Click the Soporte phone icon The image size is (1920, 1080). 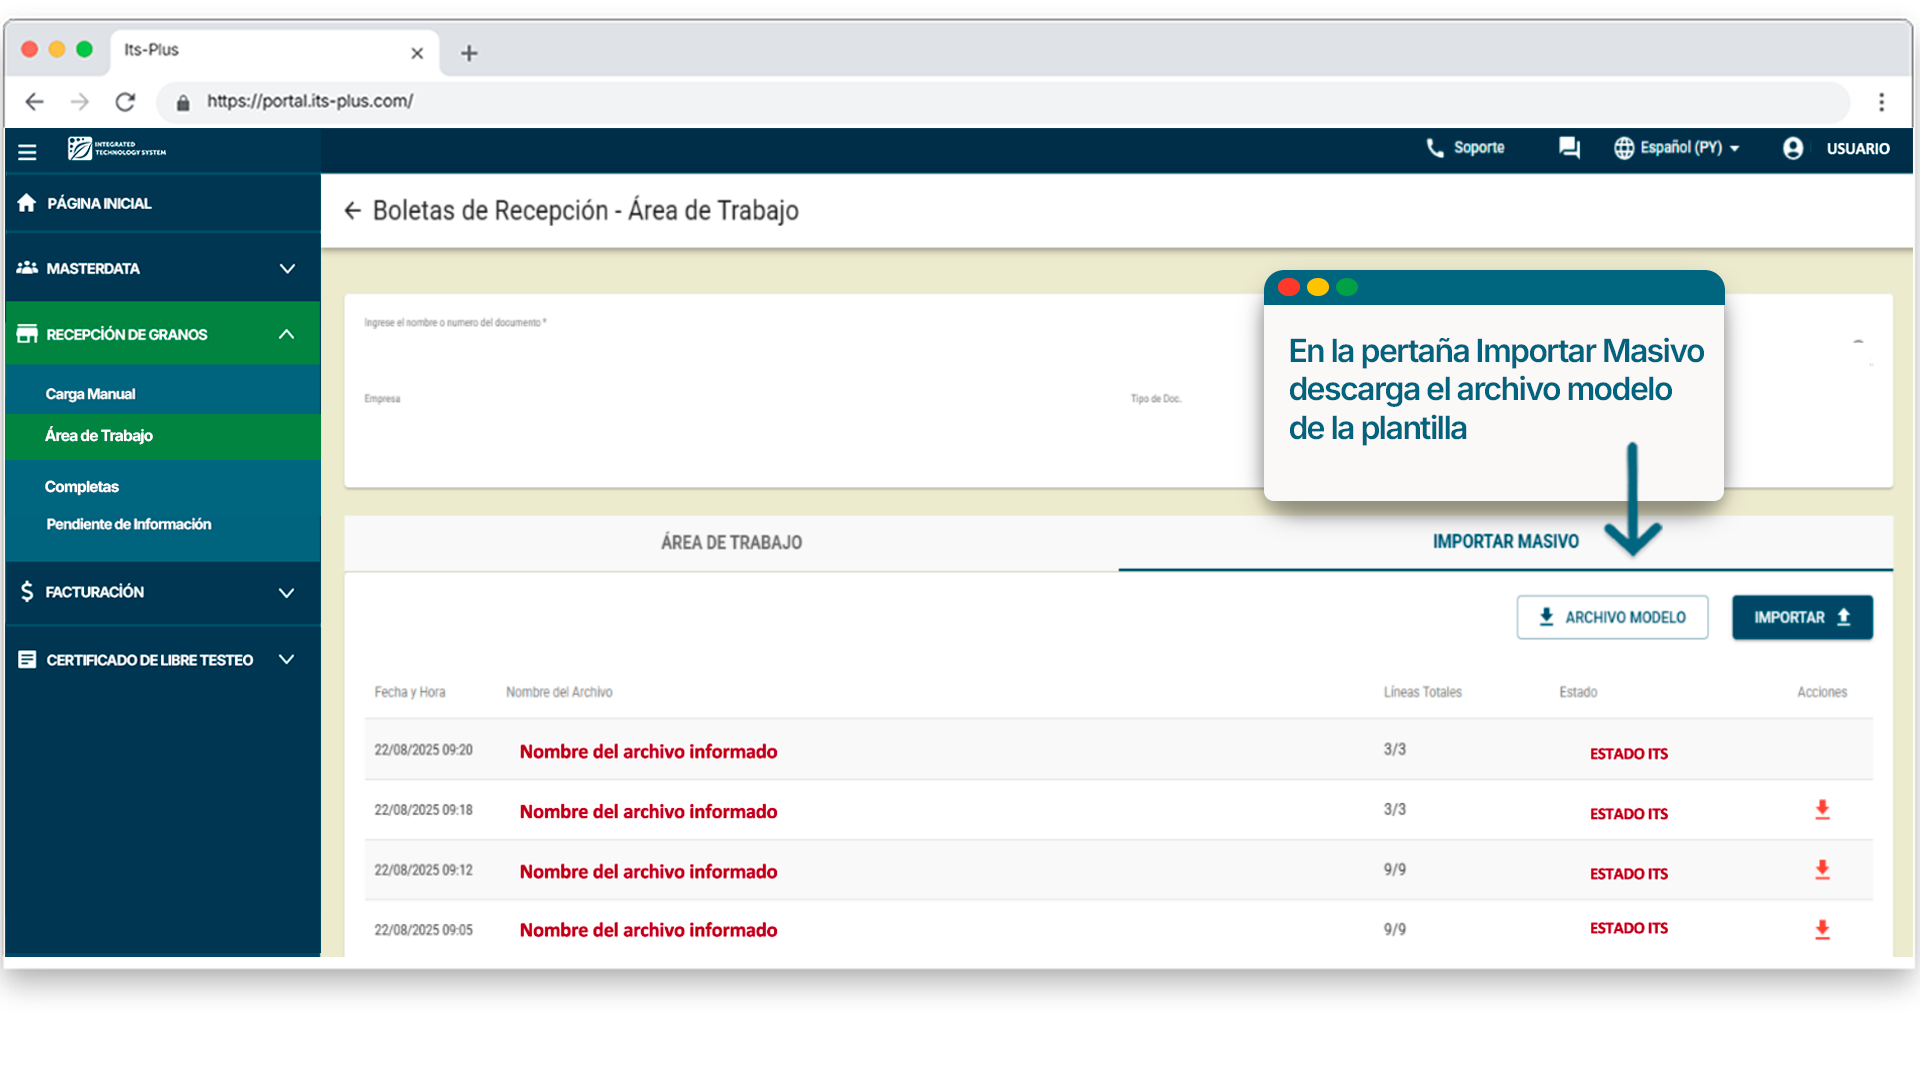1435,148
